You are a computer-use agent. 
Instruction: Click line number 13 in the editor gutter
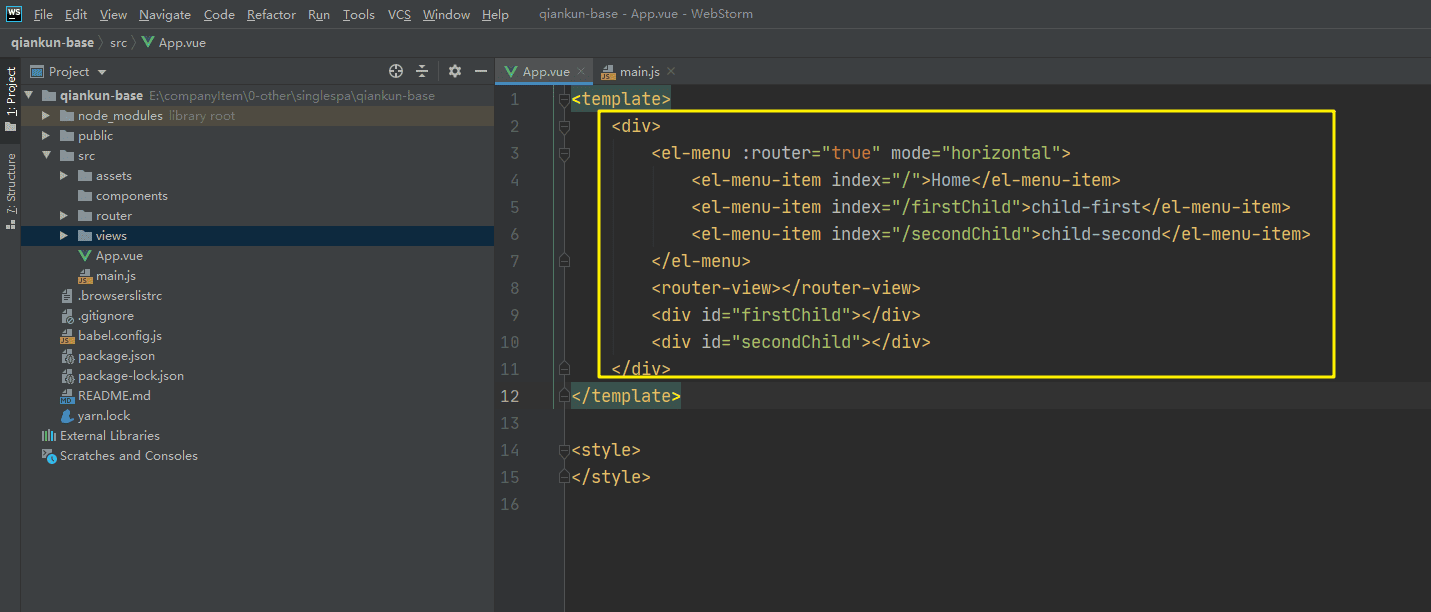510,423
